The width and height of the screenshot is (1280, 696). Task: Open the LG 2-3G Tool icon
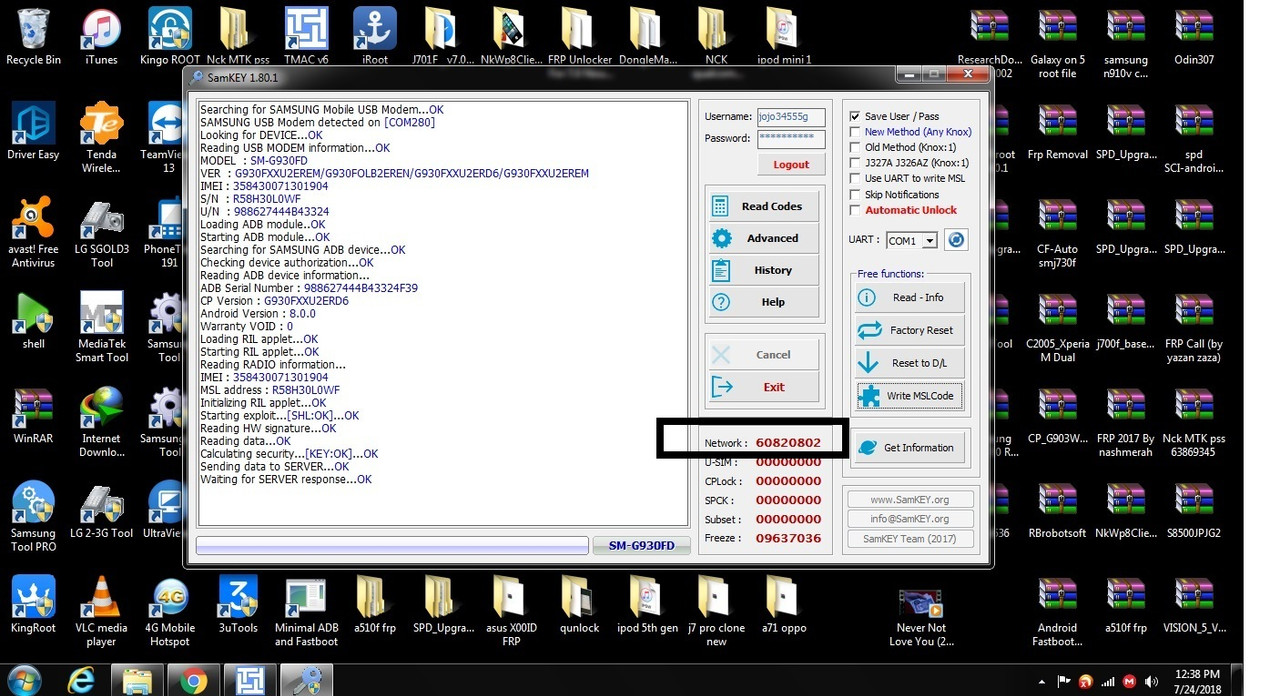click(101, 510)
